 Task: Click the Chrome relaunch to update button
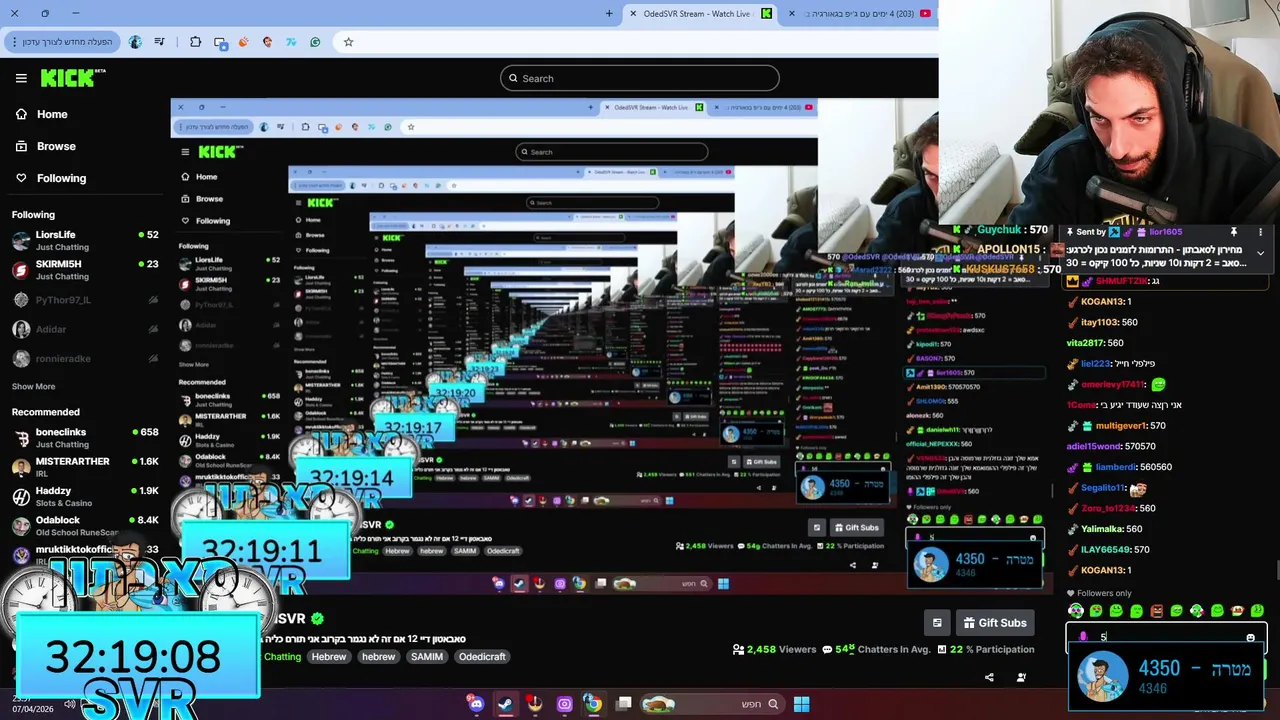click(60, 42)
